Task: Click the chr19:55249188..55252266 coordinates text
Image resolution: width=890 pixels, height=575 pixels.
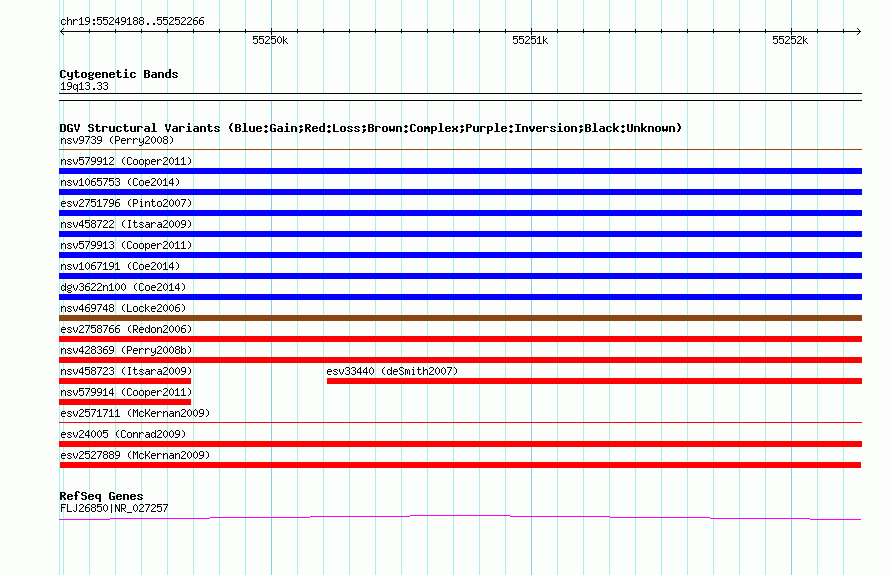Action: (x=132, y=22)
